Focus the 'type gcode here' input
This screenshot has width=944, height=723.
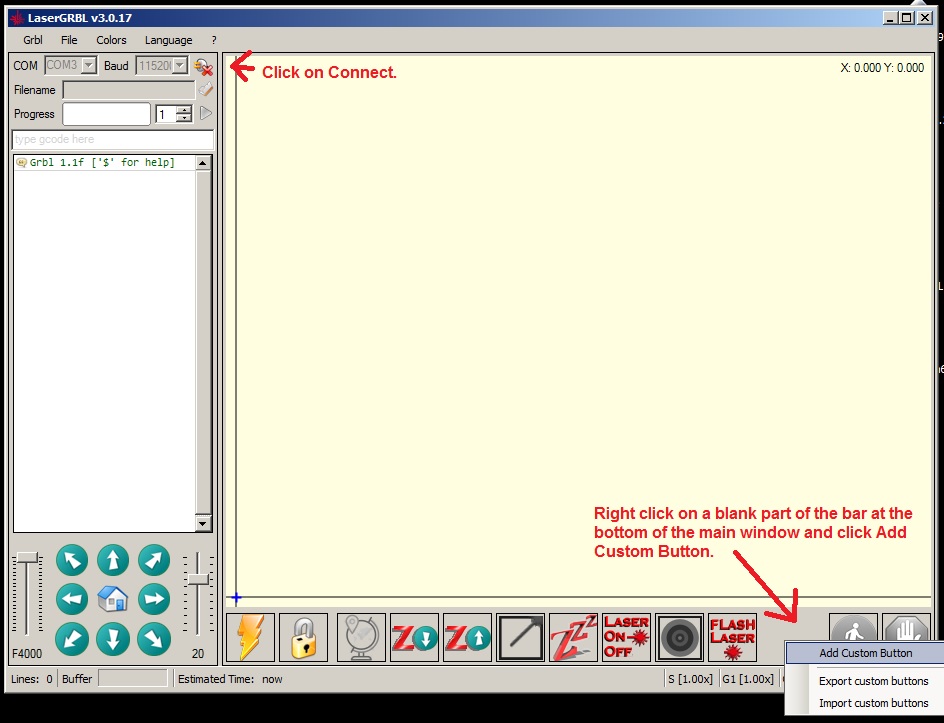[113, 139]
